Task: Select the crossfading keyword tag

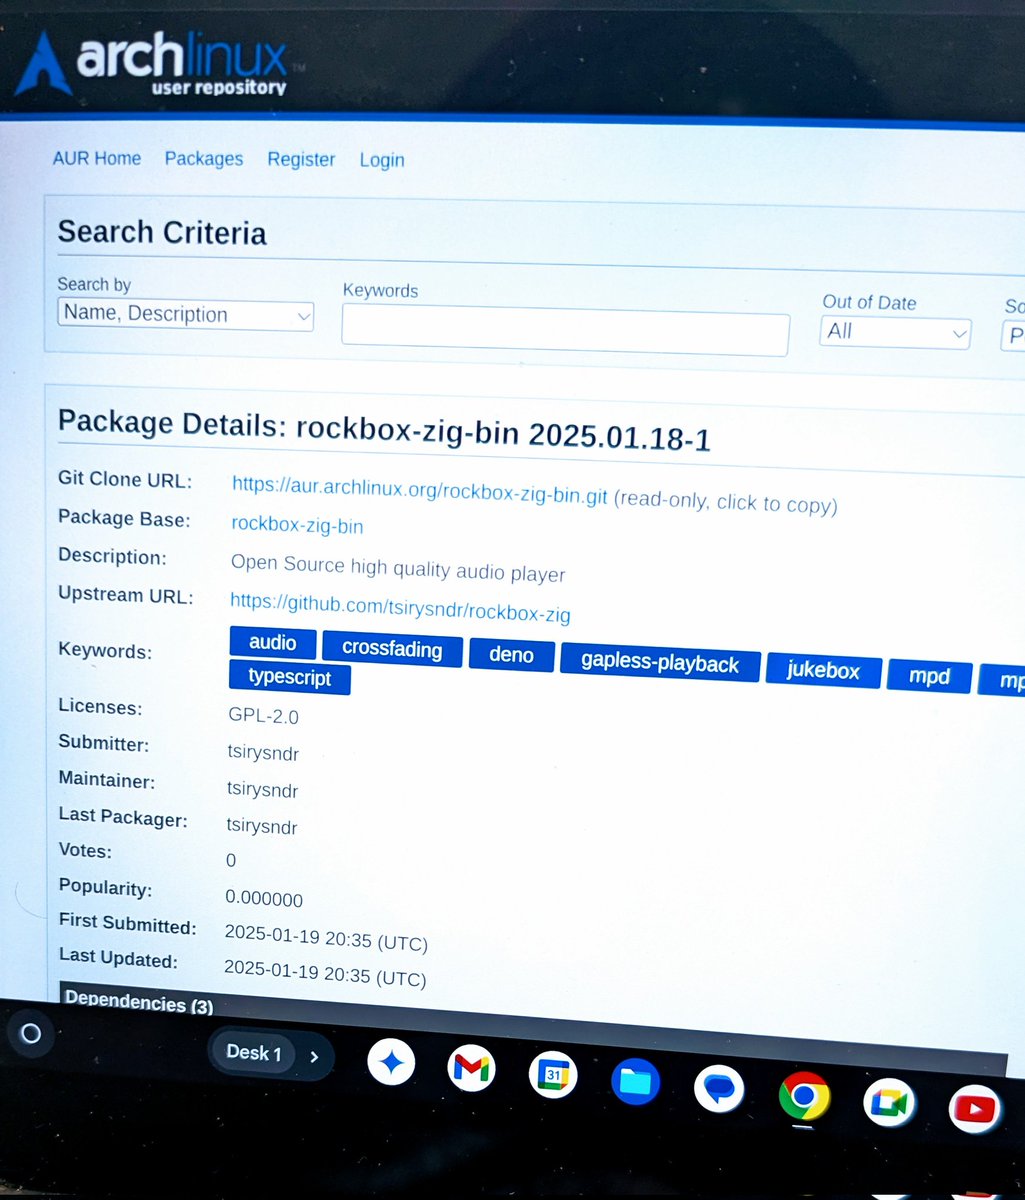Action: (x=392, y=649)
